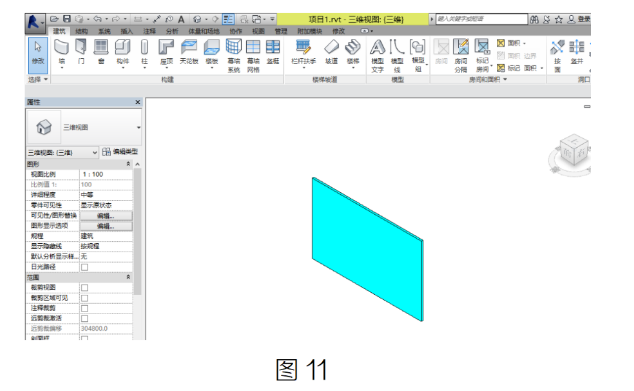Select the Mullion (竖梃) tool
634x391 pixels.
273,52
